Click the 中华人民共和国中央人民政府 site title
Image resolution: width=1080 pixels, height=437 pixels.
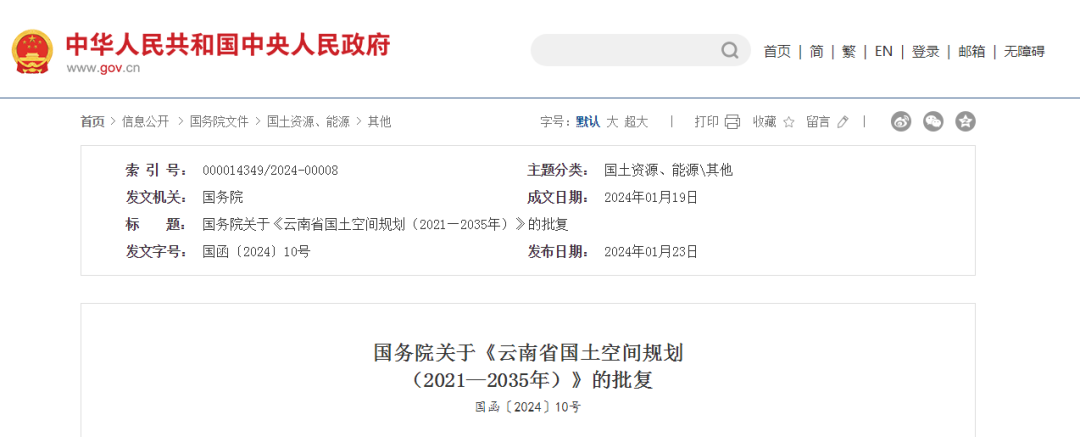228,45
